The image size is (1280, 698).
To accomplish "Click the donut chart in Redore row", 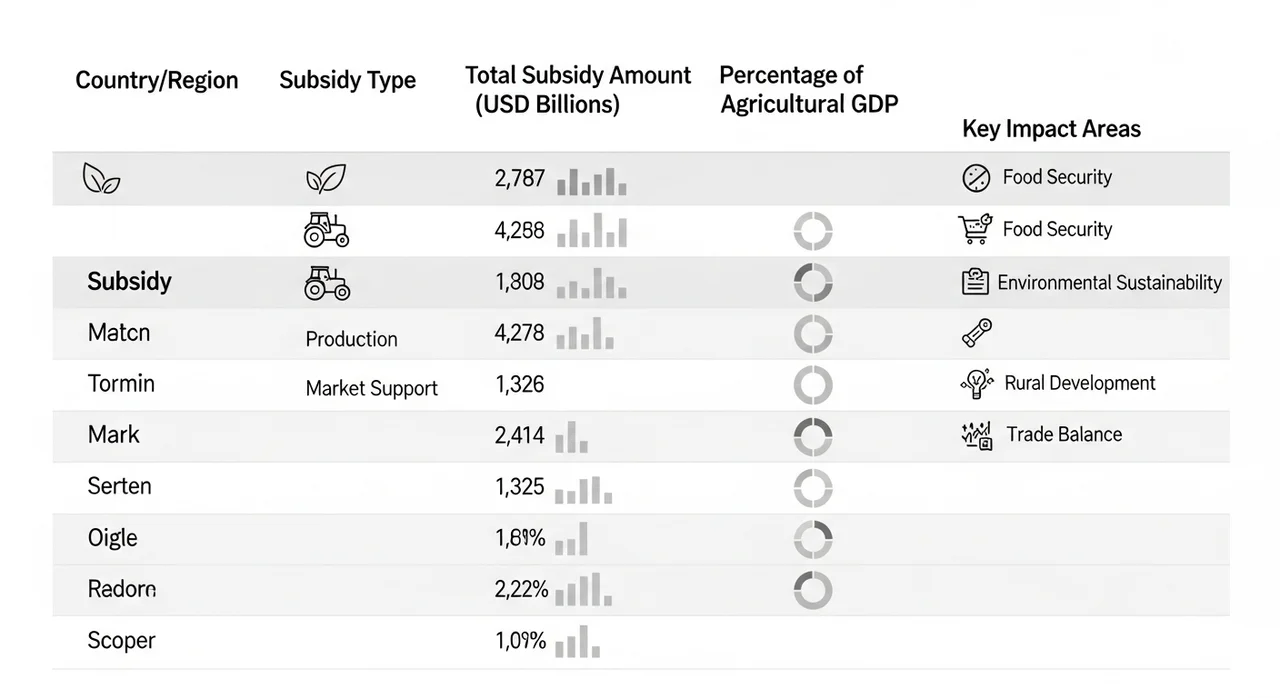I will (x=813, y=590).
